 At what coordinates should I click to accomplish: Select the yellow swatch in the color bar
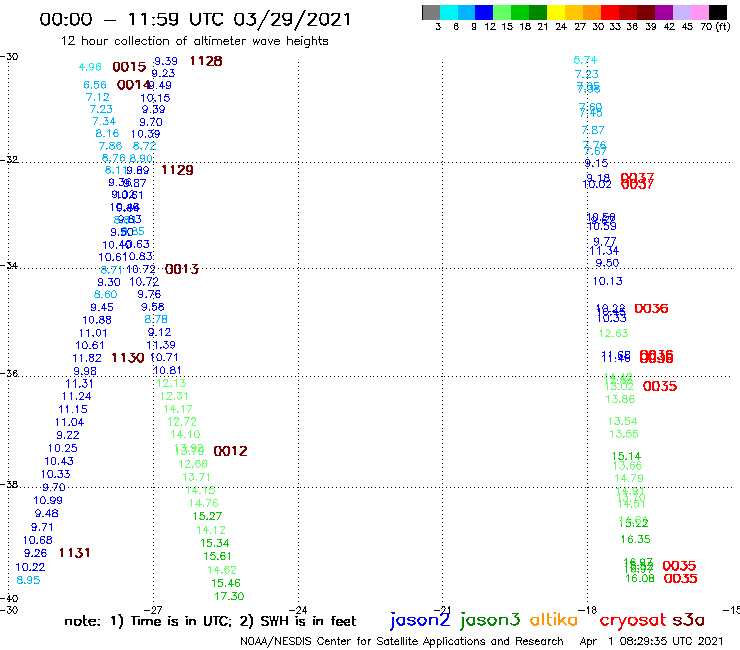[556, 12]
